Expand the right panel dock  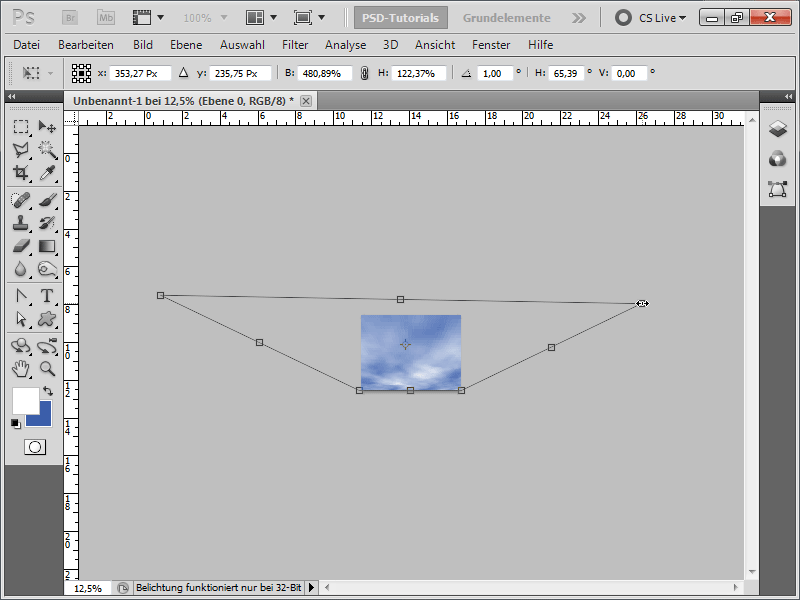coord(788,96)
